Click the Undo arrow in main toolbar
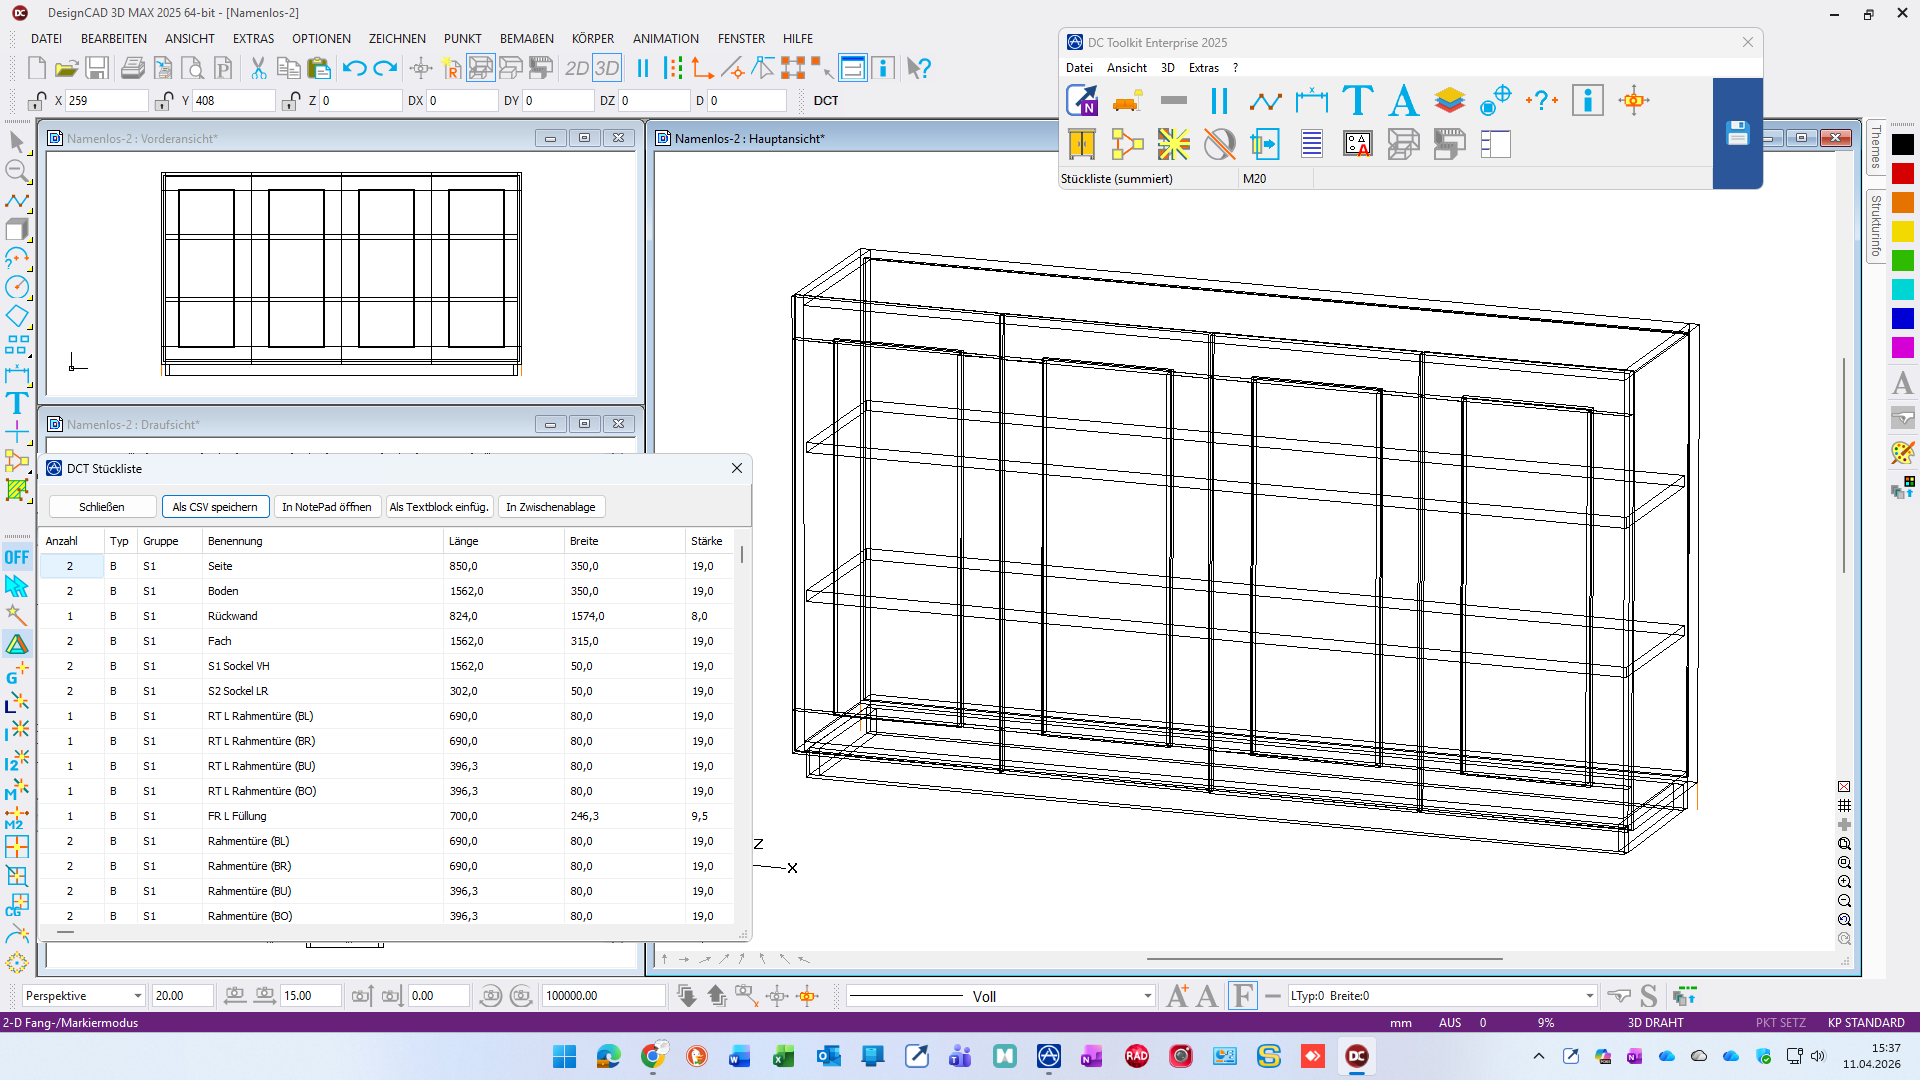 tap(354, 68)
